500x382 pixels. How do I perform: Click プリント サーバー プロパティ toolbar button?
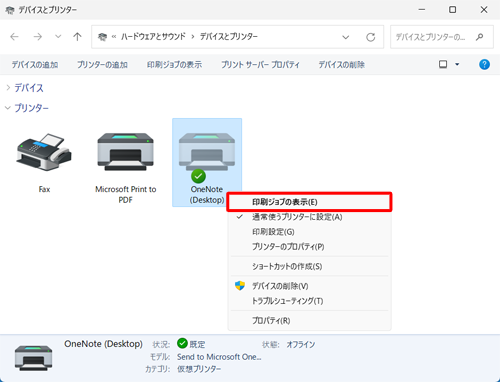point(260,65)
